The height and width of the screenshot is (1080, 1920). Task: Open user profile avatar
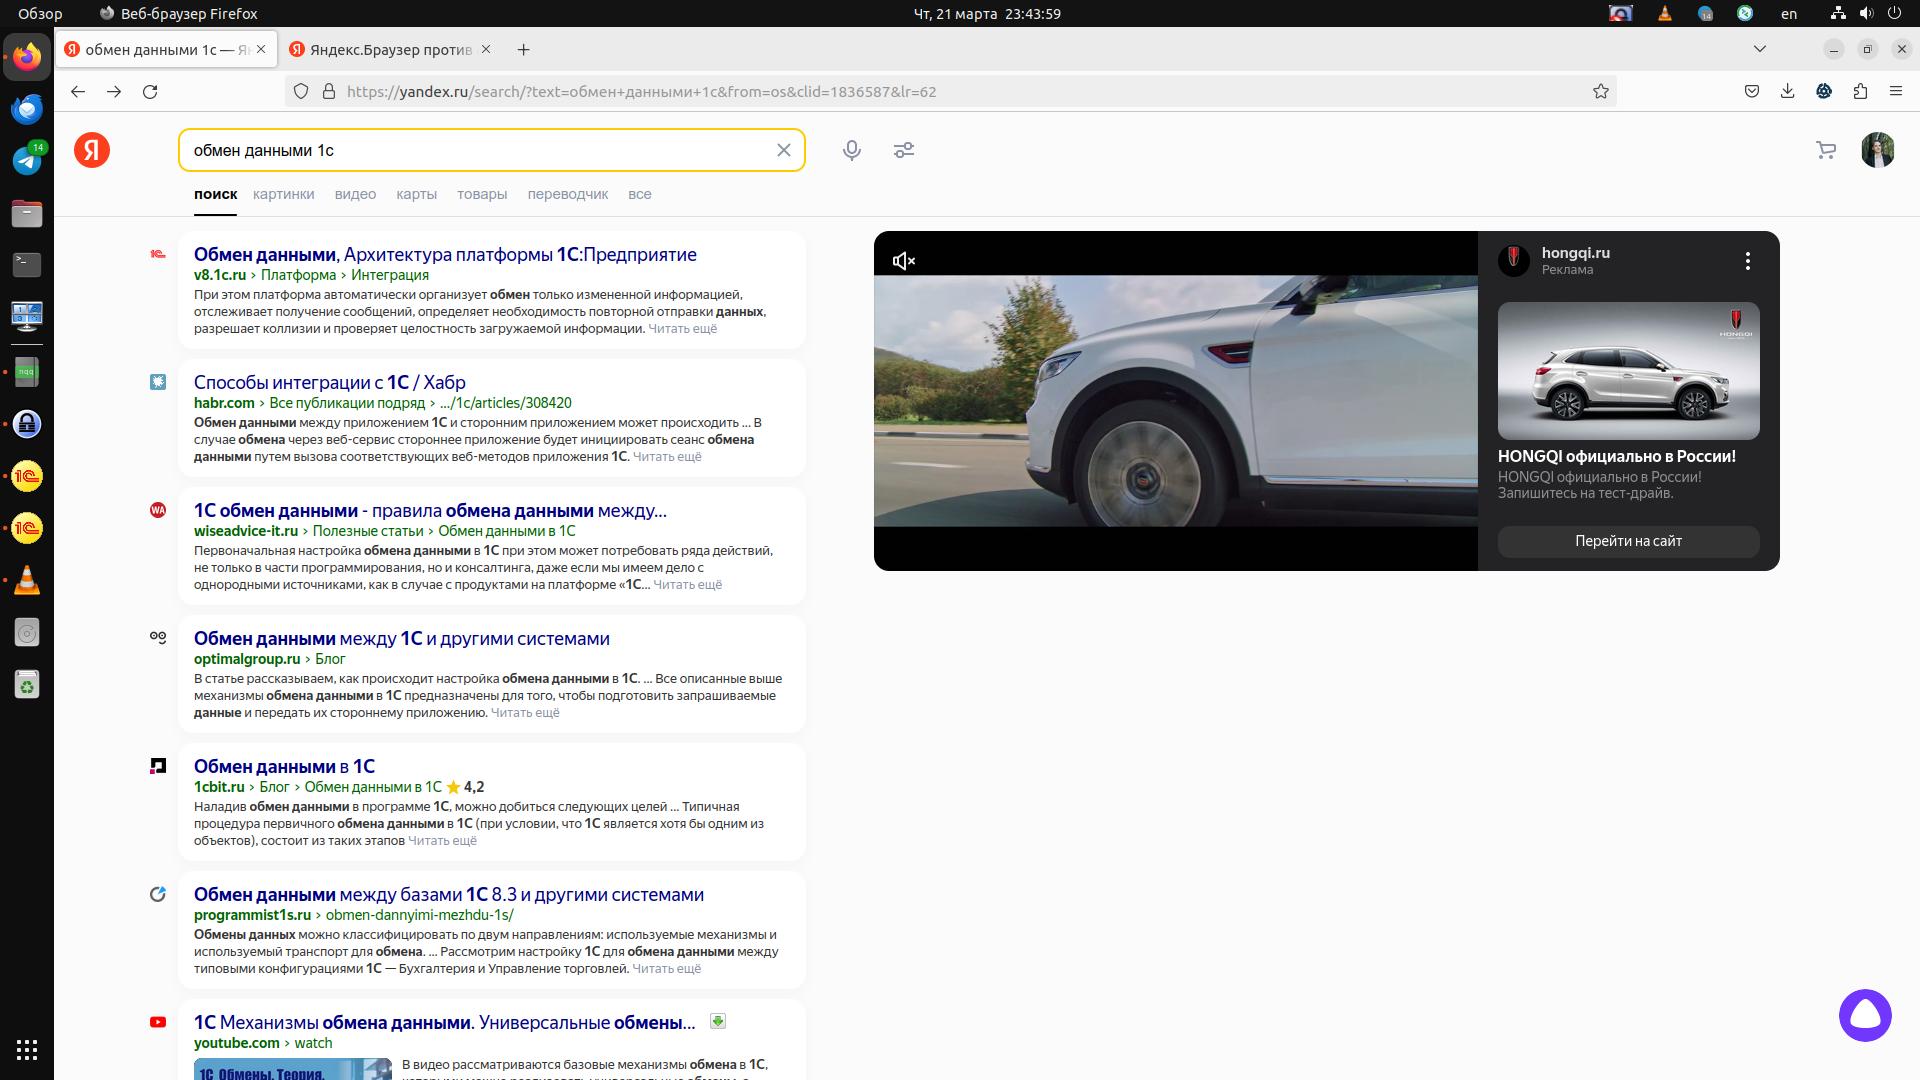1878,150
